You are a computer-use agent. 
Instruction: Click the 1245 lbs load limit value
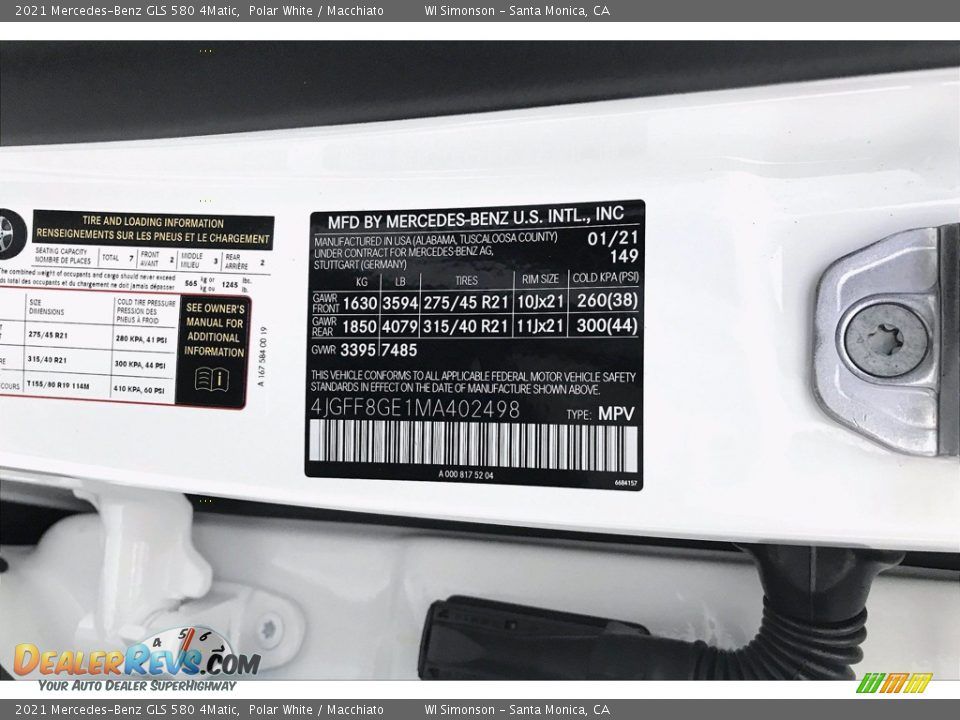[x=230, y=285]
